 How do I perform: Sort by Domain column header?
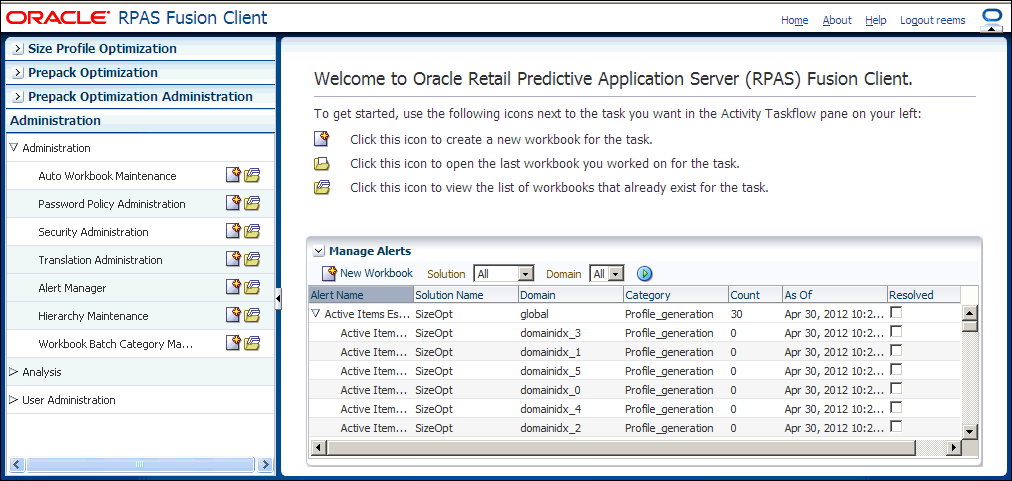pos(571,294)
